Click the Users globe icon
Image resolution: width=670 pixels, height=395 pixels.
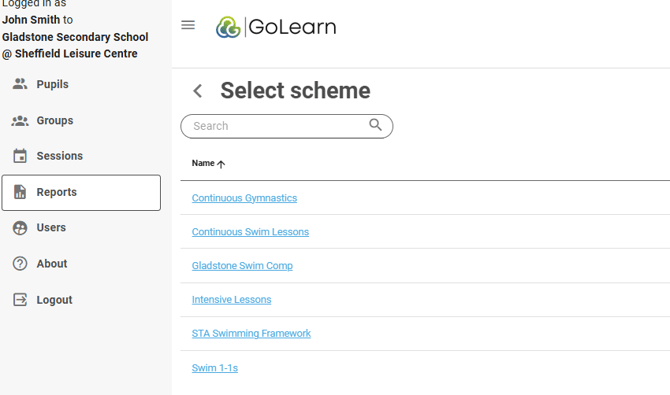point(20,228)
